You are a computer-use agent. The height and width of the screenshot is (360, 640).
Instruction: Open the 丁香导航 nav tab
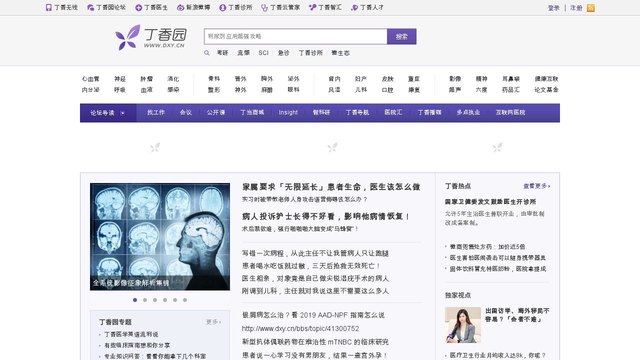(357, 112)
